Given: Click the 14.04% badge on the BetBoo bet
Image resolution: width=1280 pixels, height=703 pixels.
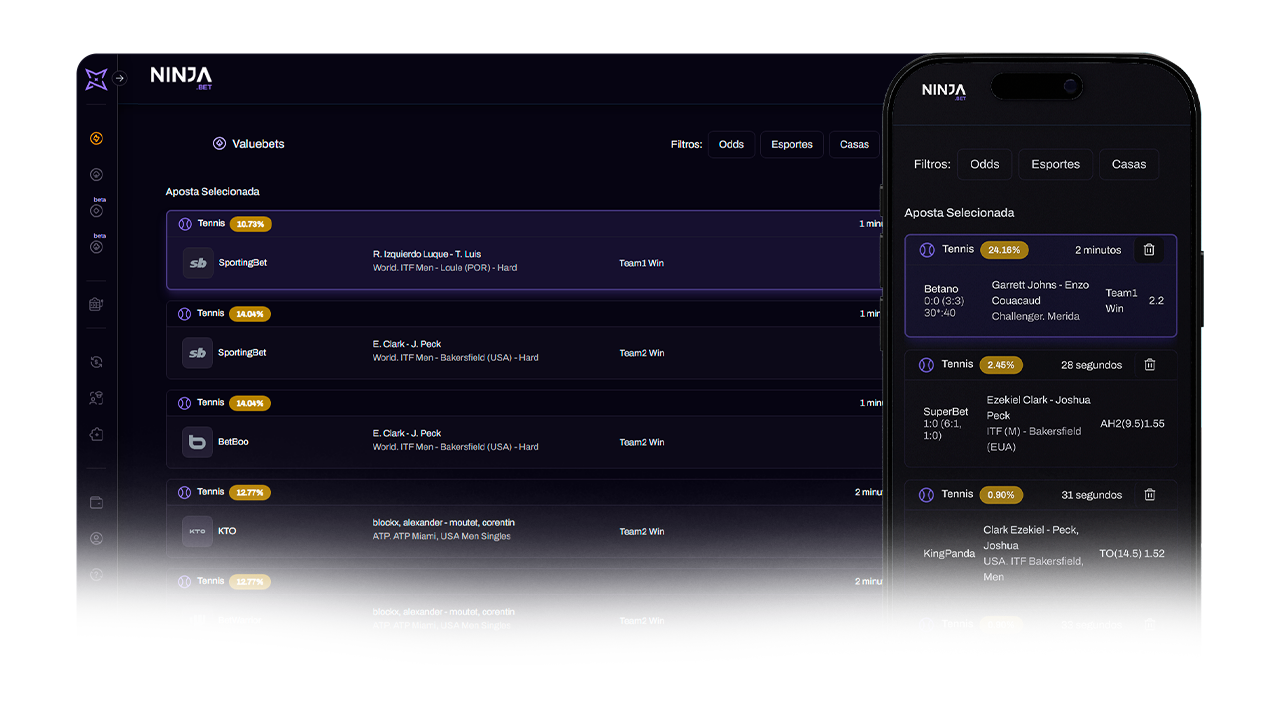Looking at the screenshot, I should pyautogui.click(x=250, y=403).
